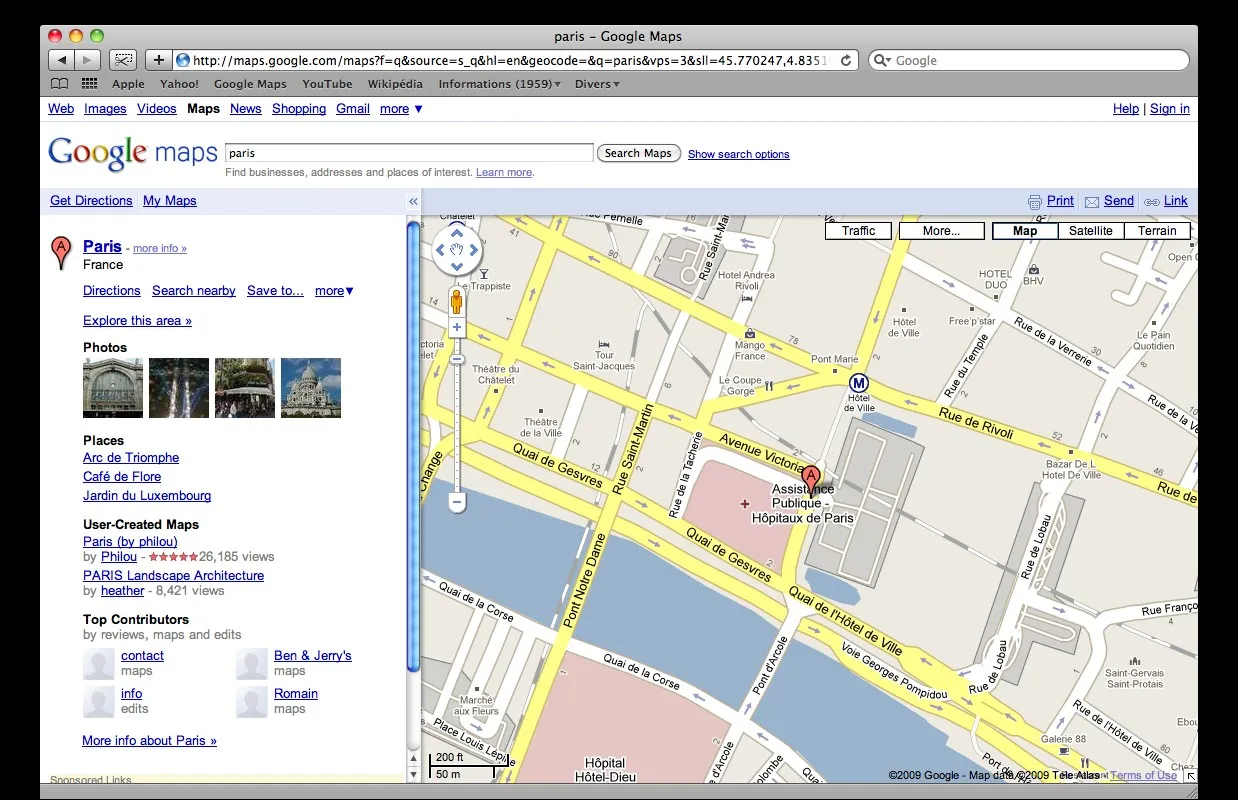Add a bookmark with the plus button
The width and height of the screenshot is (1238, 800).
(x=158, y=60)
